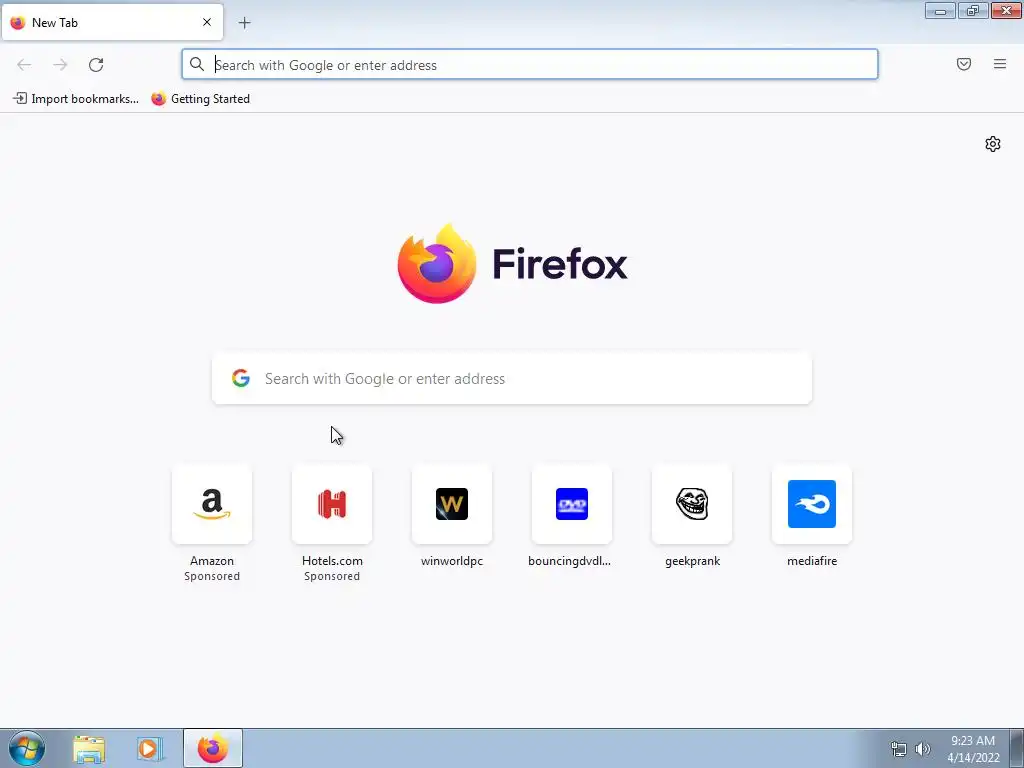The image size is (1024, 768).
Task: Open the bouncingdvdl... shortcut tile
Action: point(572,504)
